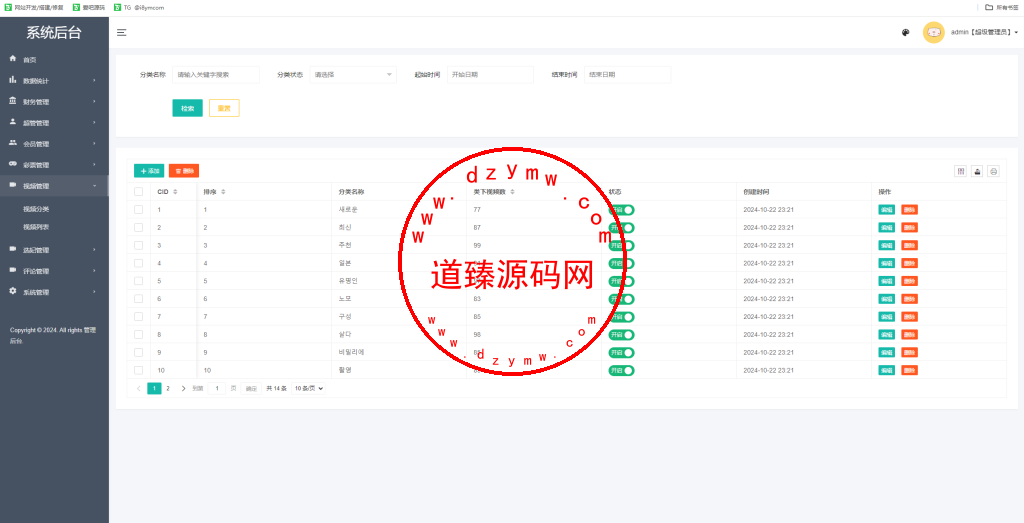The width and height of the screenshot is (1024, 523).
Task: Click the green 添加 add button
Action: click(149, 171)
